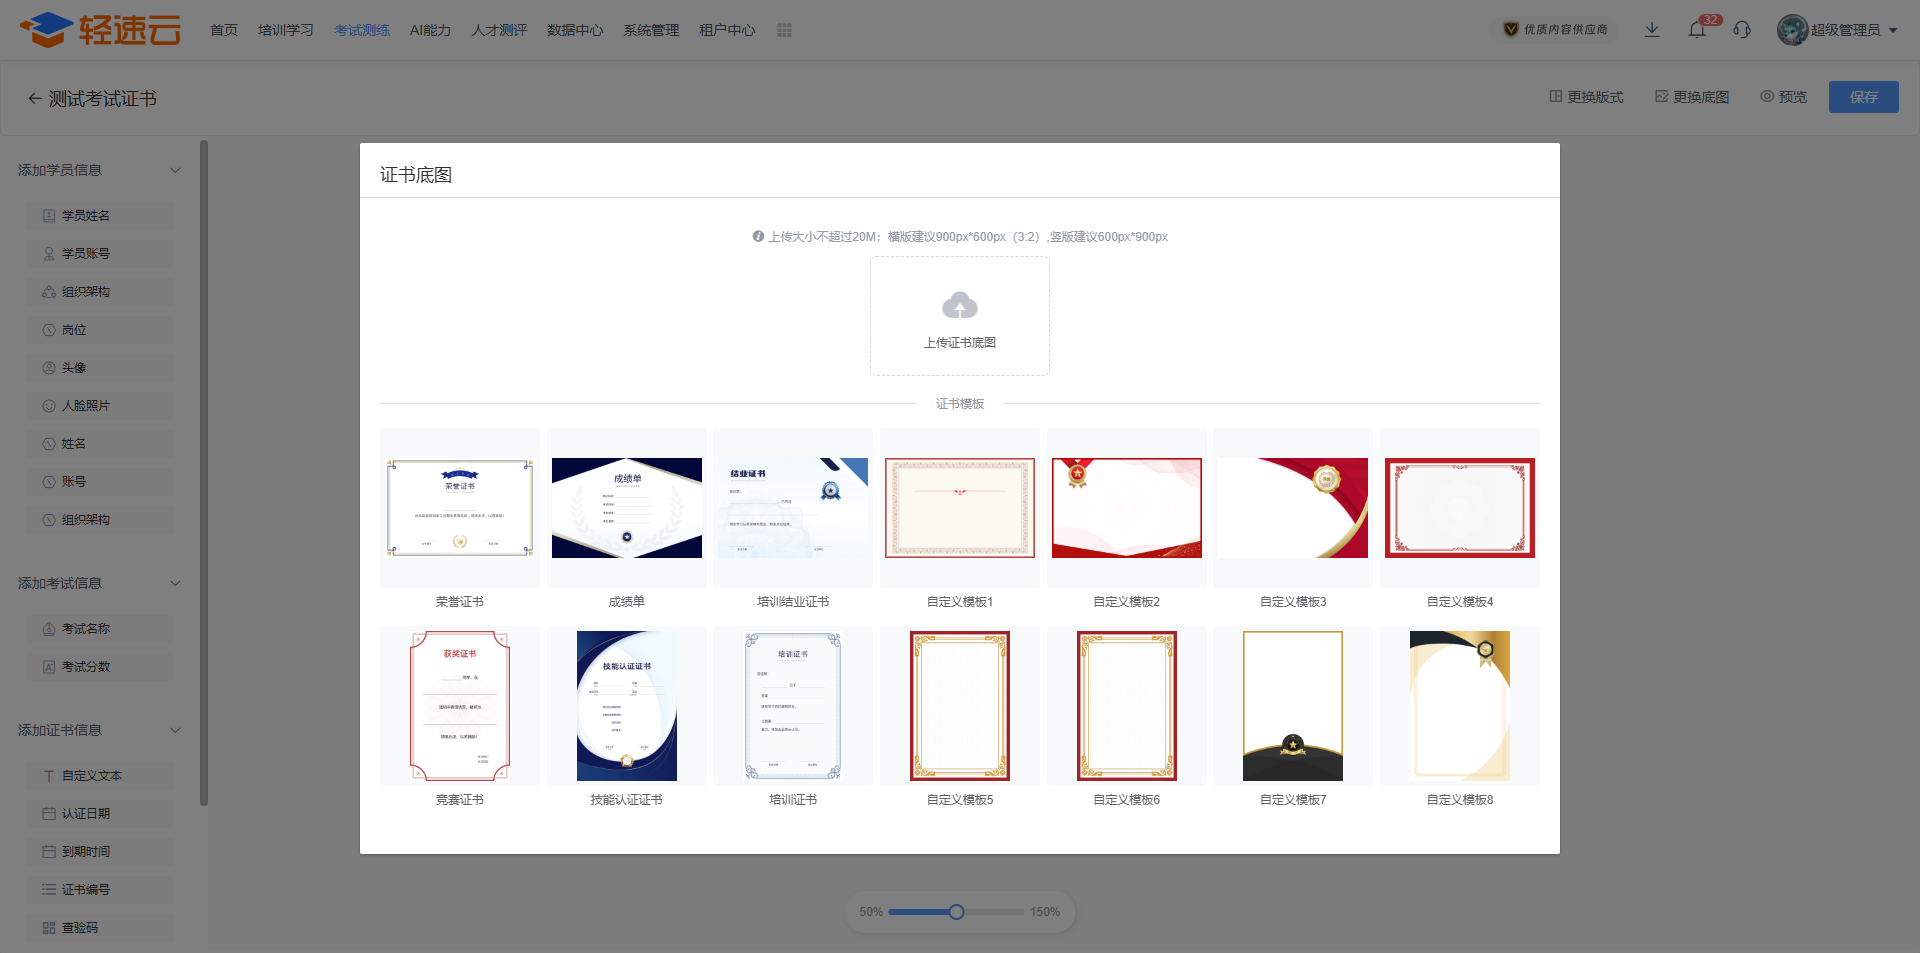
Task: Open the 超级管理员 user dropdown
Action: 1838,30
